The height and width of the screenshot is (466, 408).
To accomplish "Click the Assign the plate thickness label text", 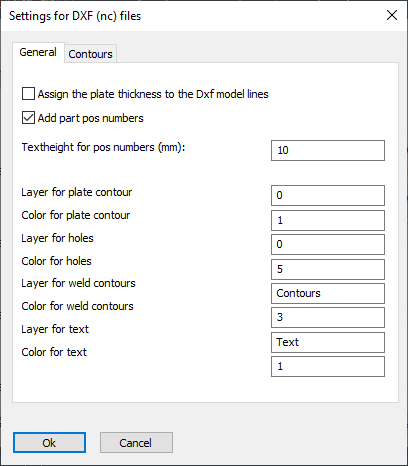I will click(153, 94).
